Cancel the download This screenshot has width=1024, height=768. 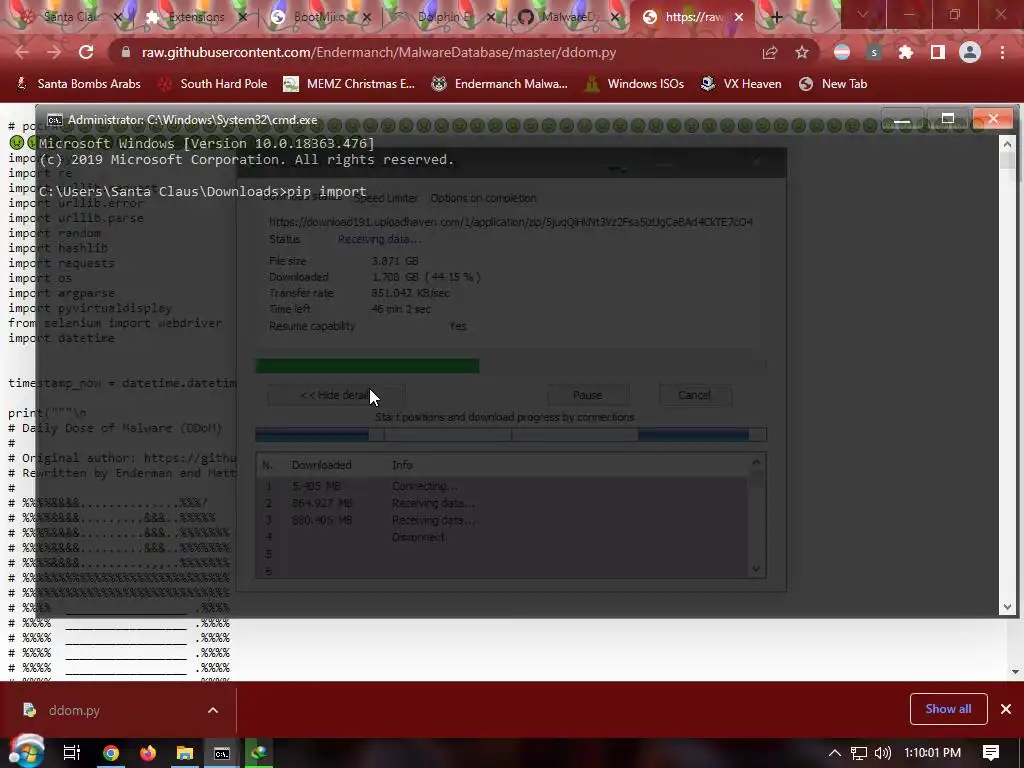click(695, 395)
